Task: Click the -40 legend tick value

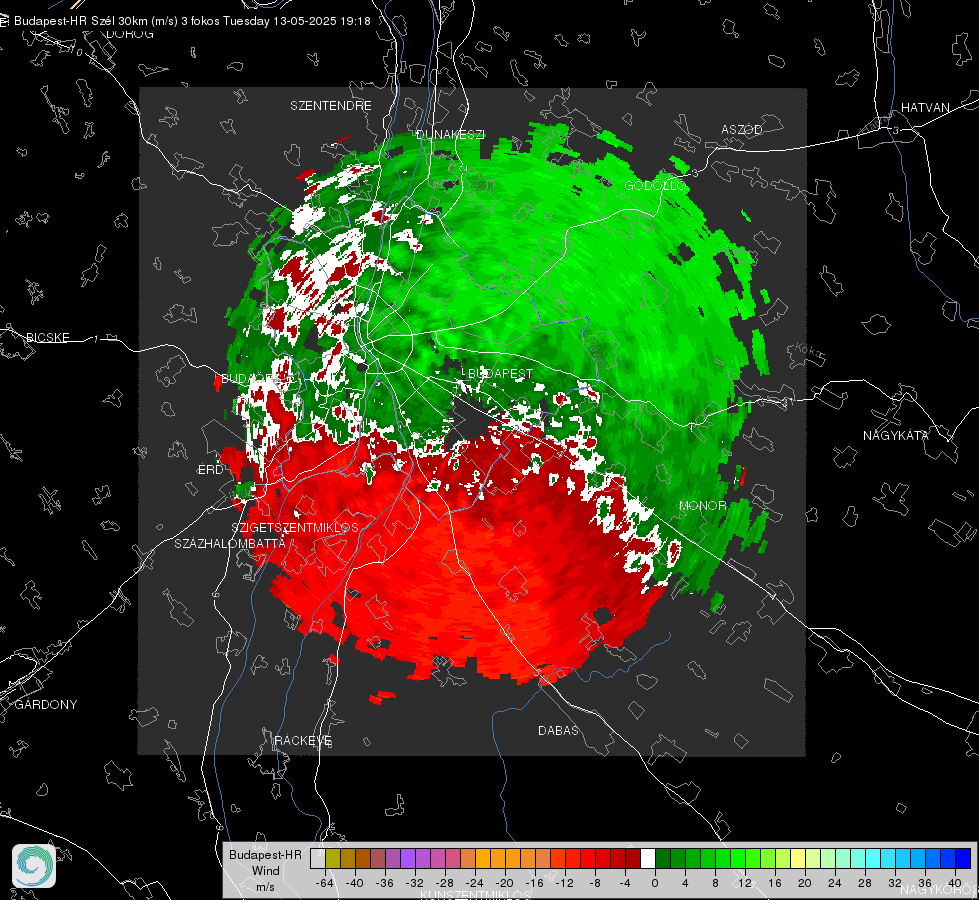Action: coord(355,883)
